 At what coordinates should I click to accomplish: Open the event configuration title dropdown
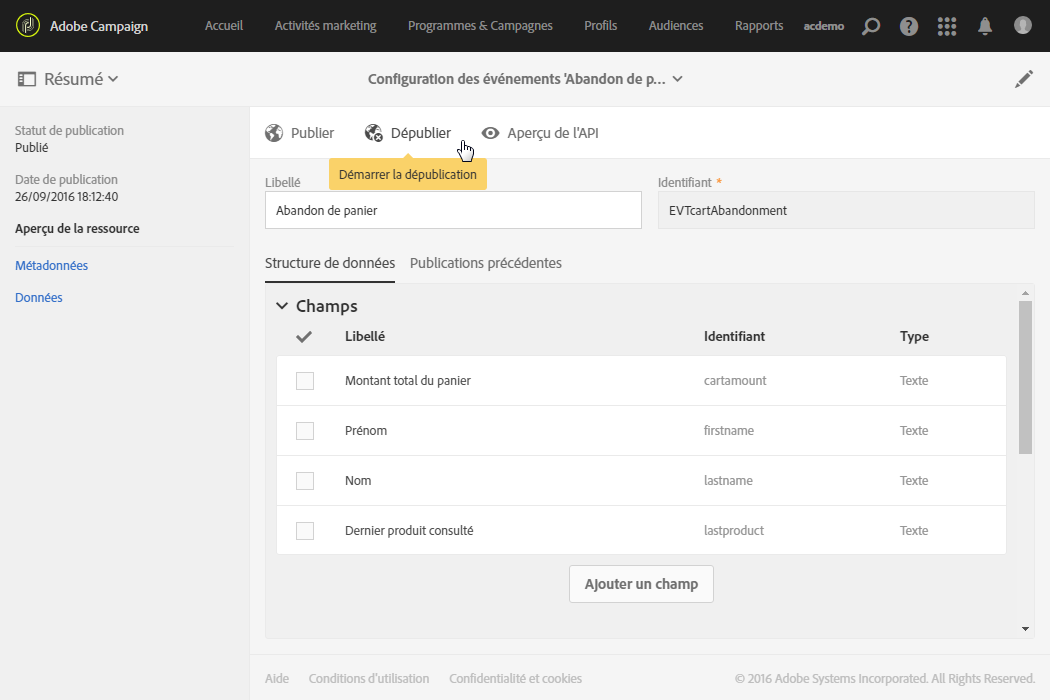click(678, 79)
